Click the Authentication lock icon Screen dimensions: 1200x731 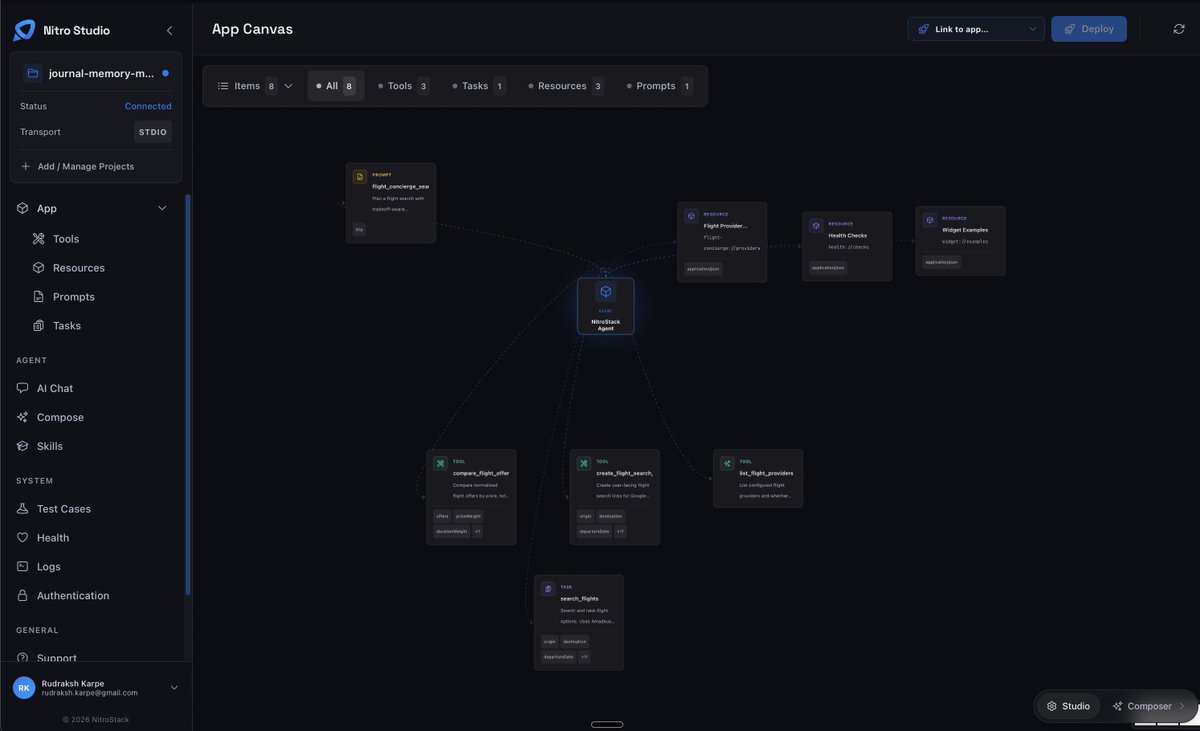tap(23, 596)
